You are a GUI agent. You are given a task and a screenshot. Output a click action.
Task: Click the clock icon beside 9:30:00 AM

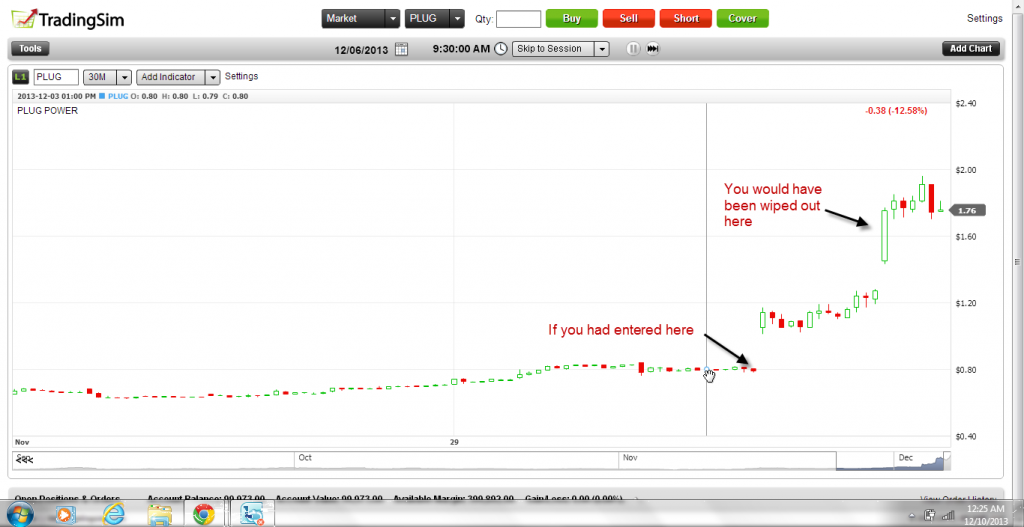500,48
